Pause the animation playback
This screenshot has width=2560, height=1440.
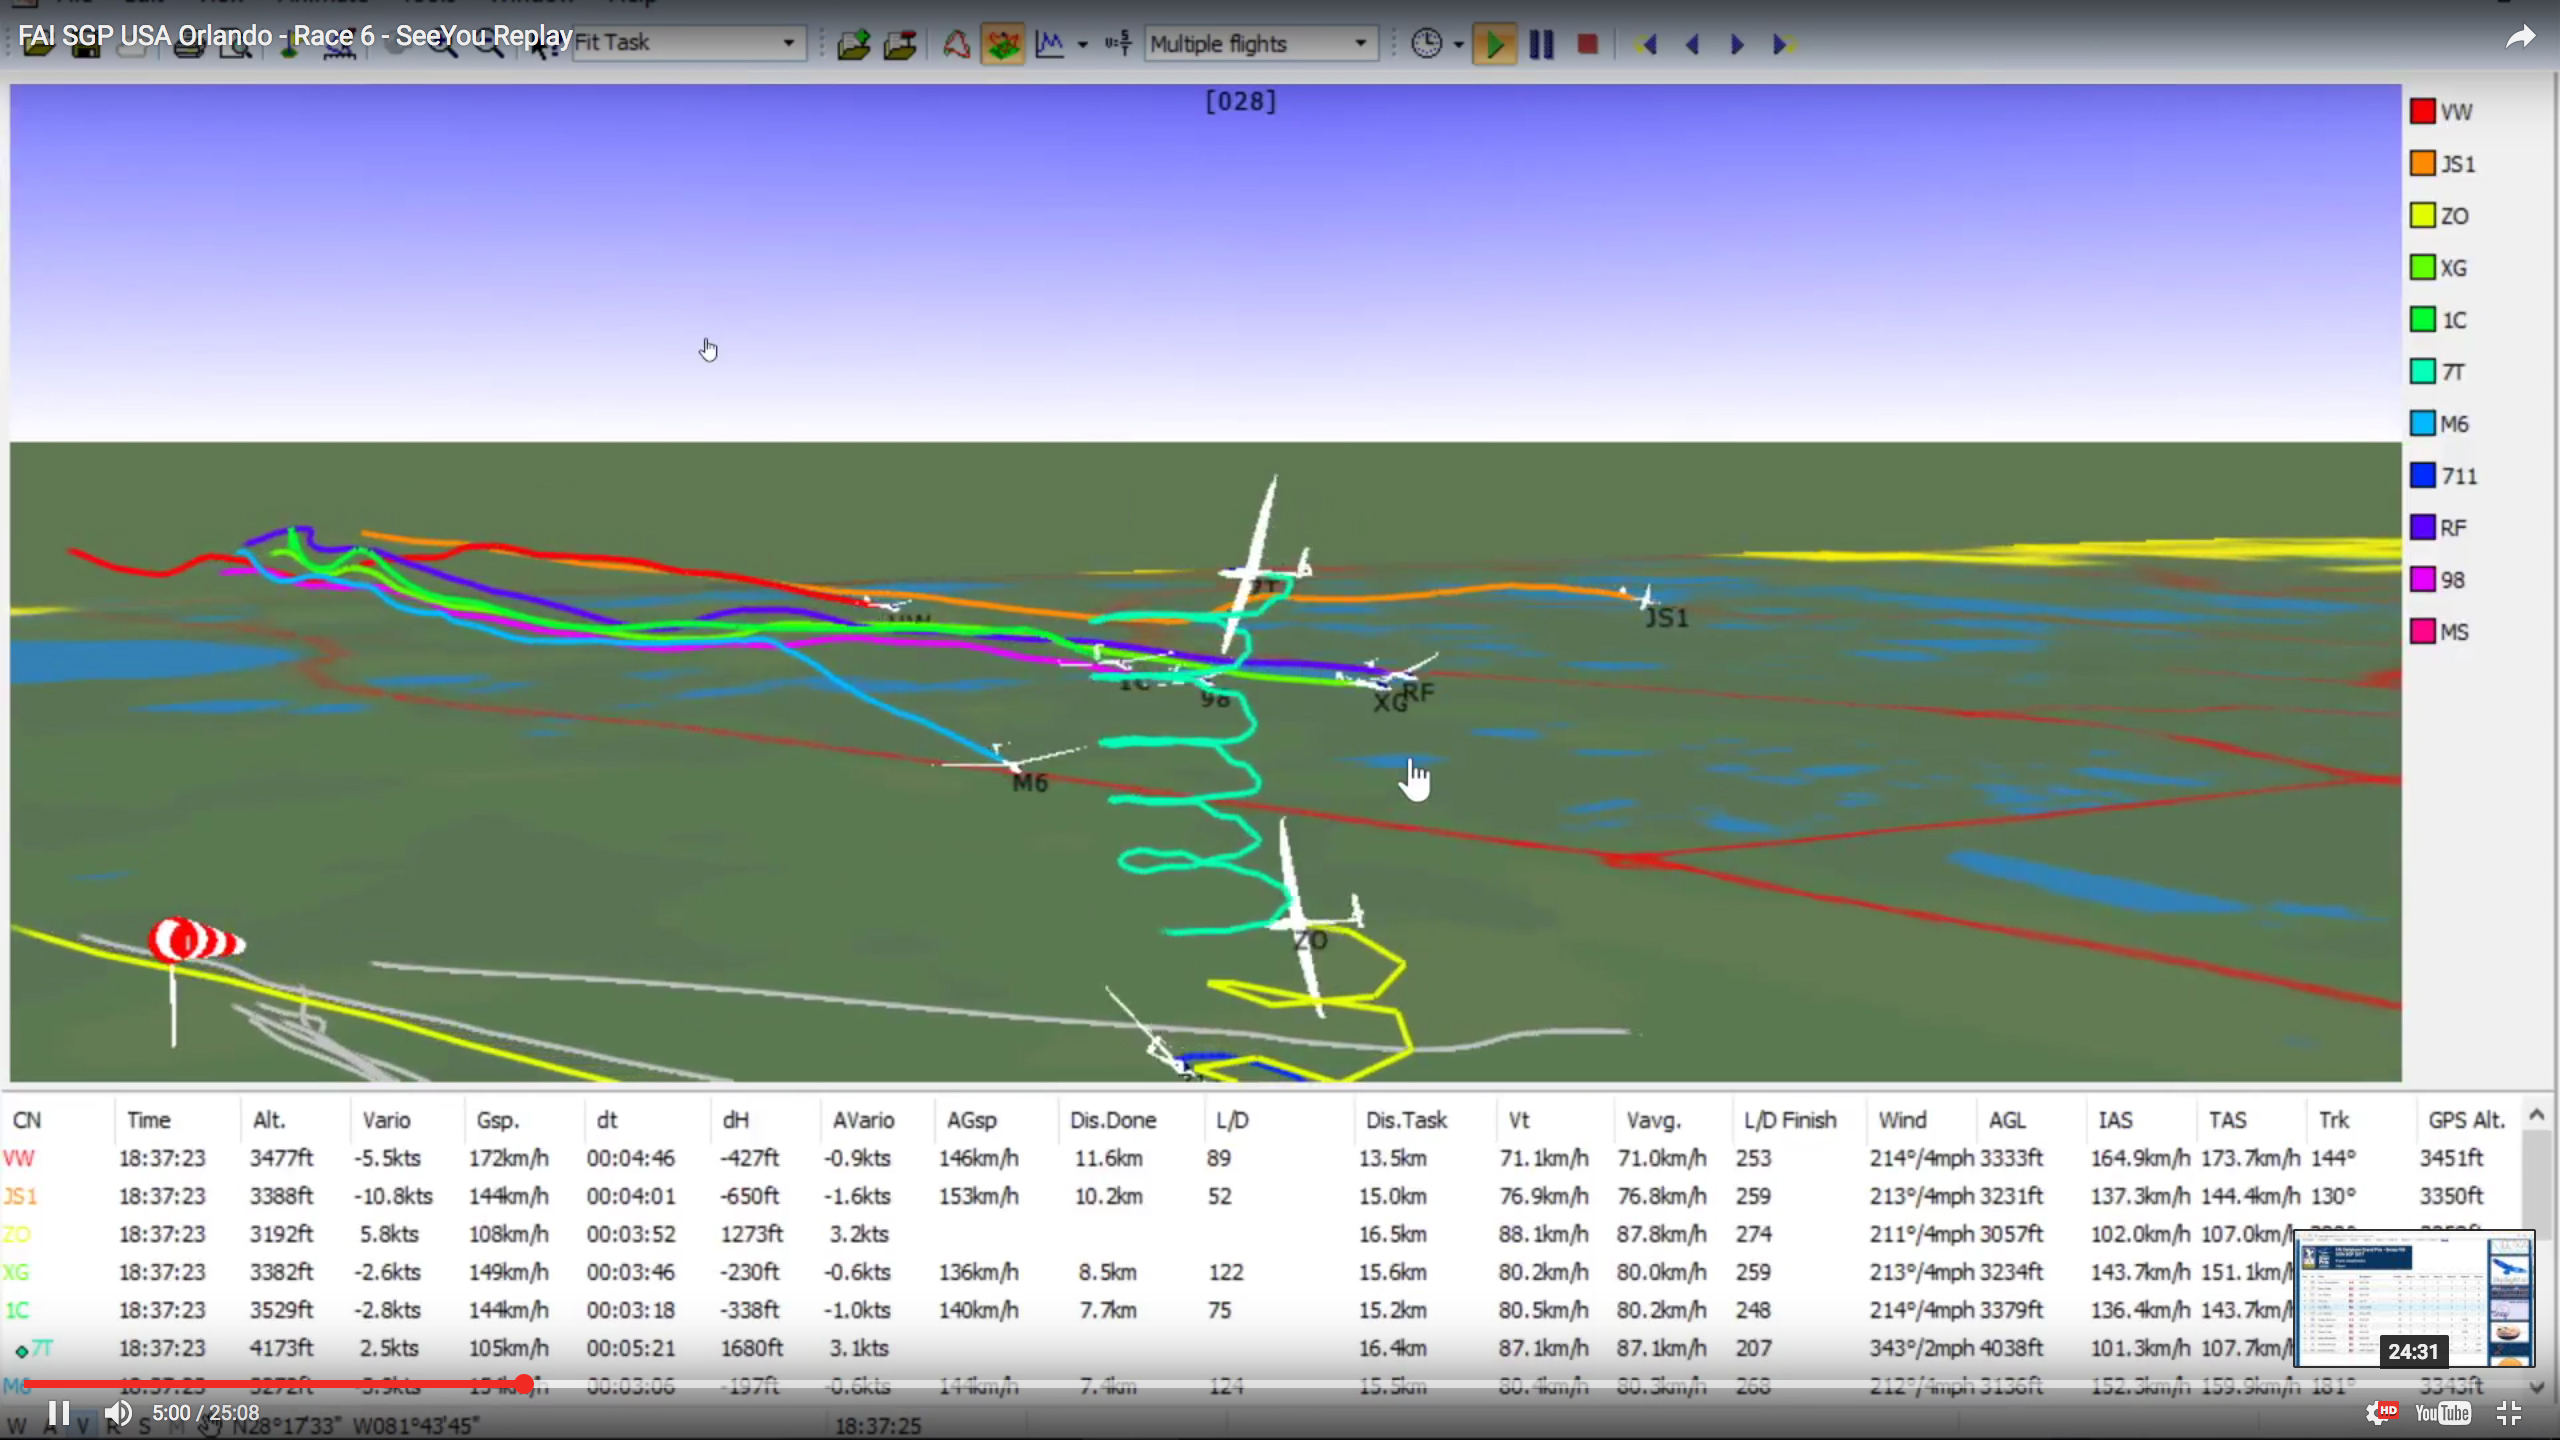click(x=1541, y=44)
